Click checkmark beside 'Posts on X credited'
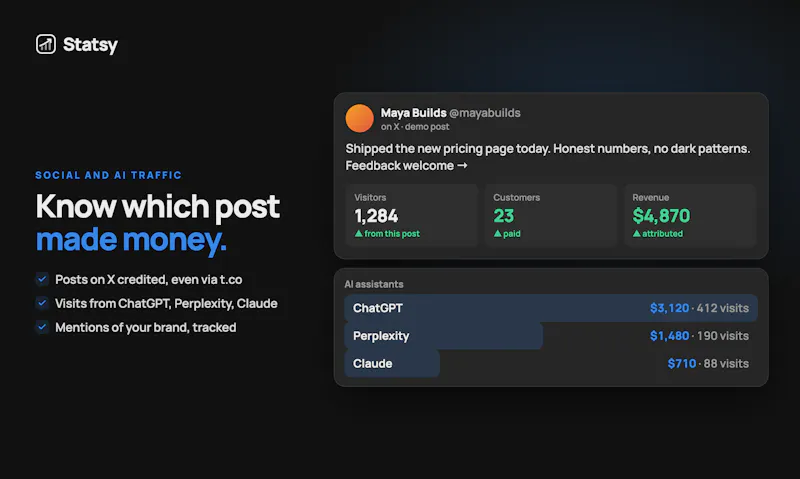This screenshot has width=800, height=479. point(42,279)
